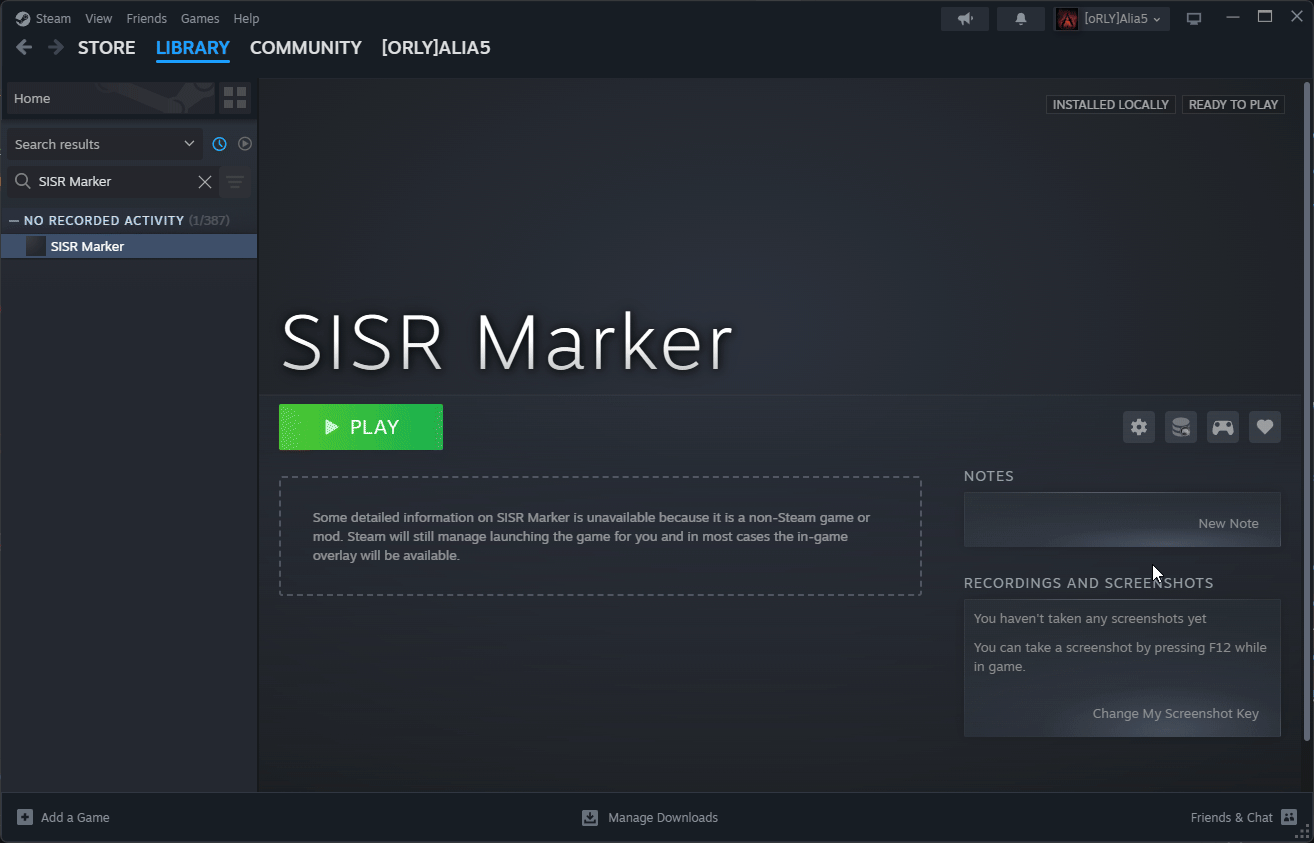Click the Home button in sidebar
This screenshot has height=843, width=1314.
click(111, 98)
